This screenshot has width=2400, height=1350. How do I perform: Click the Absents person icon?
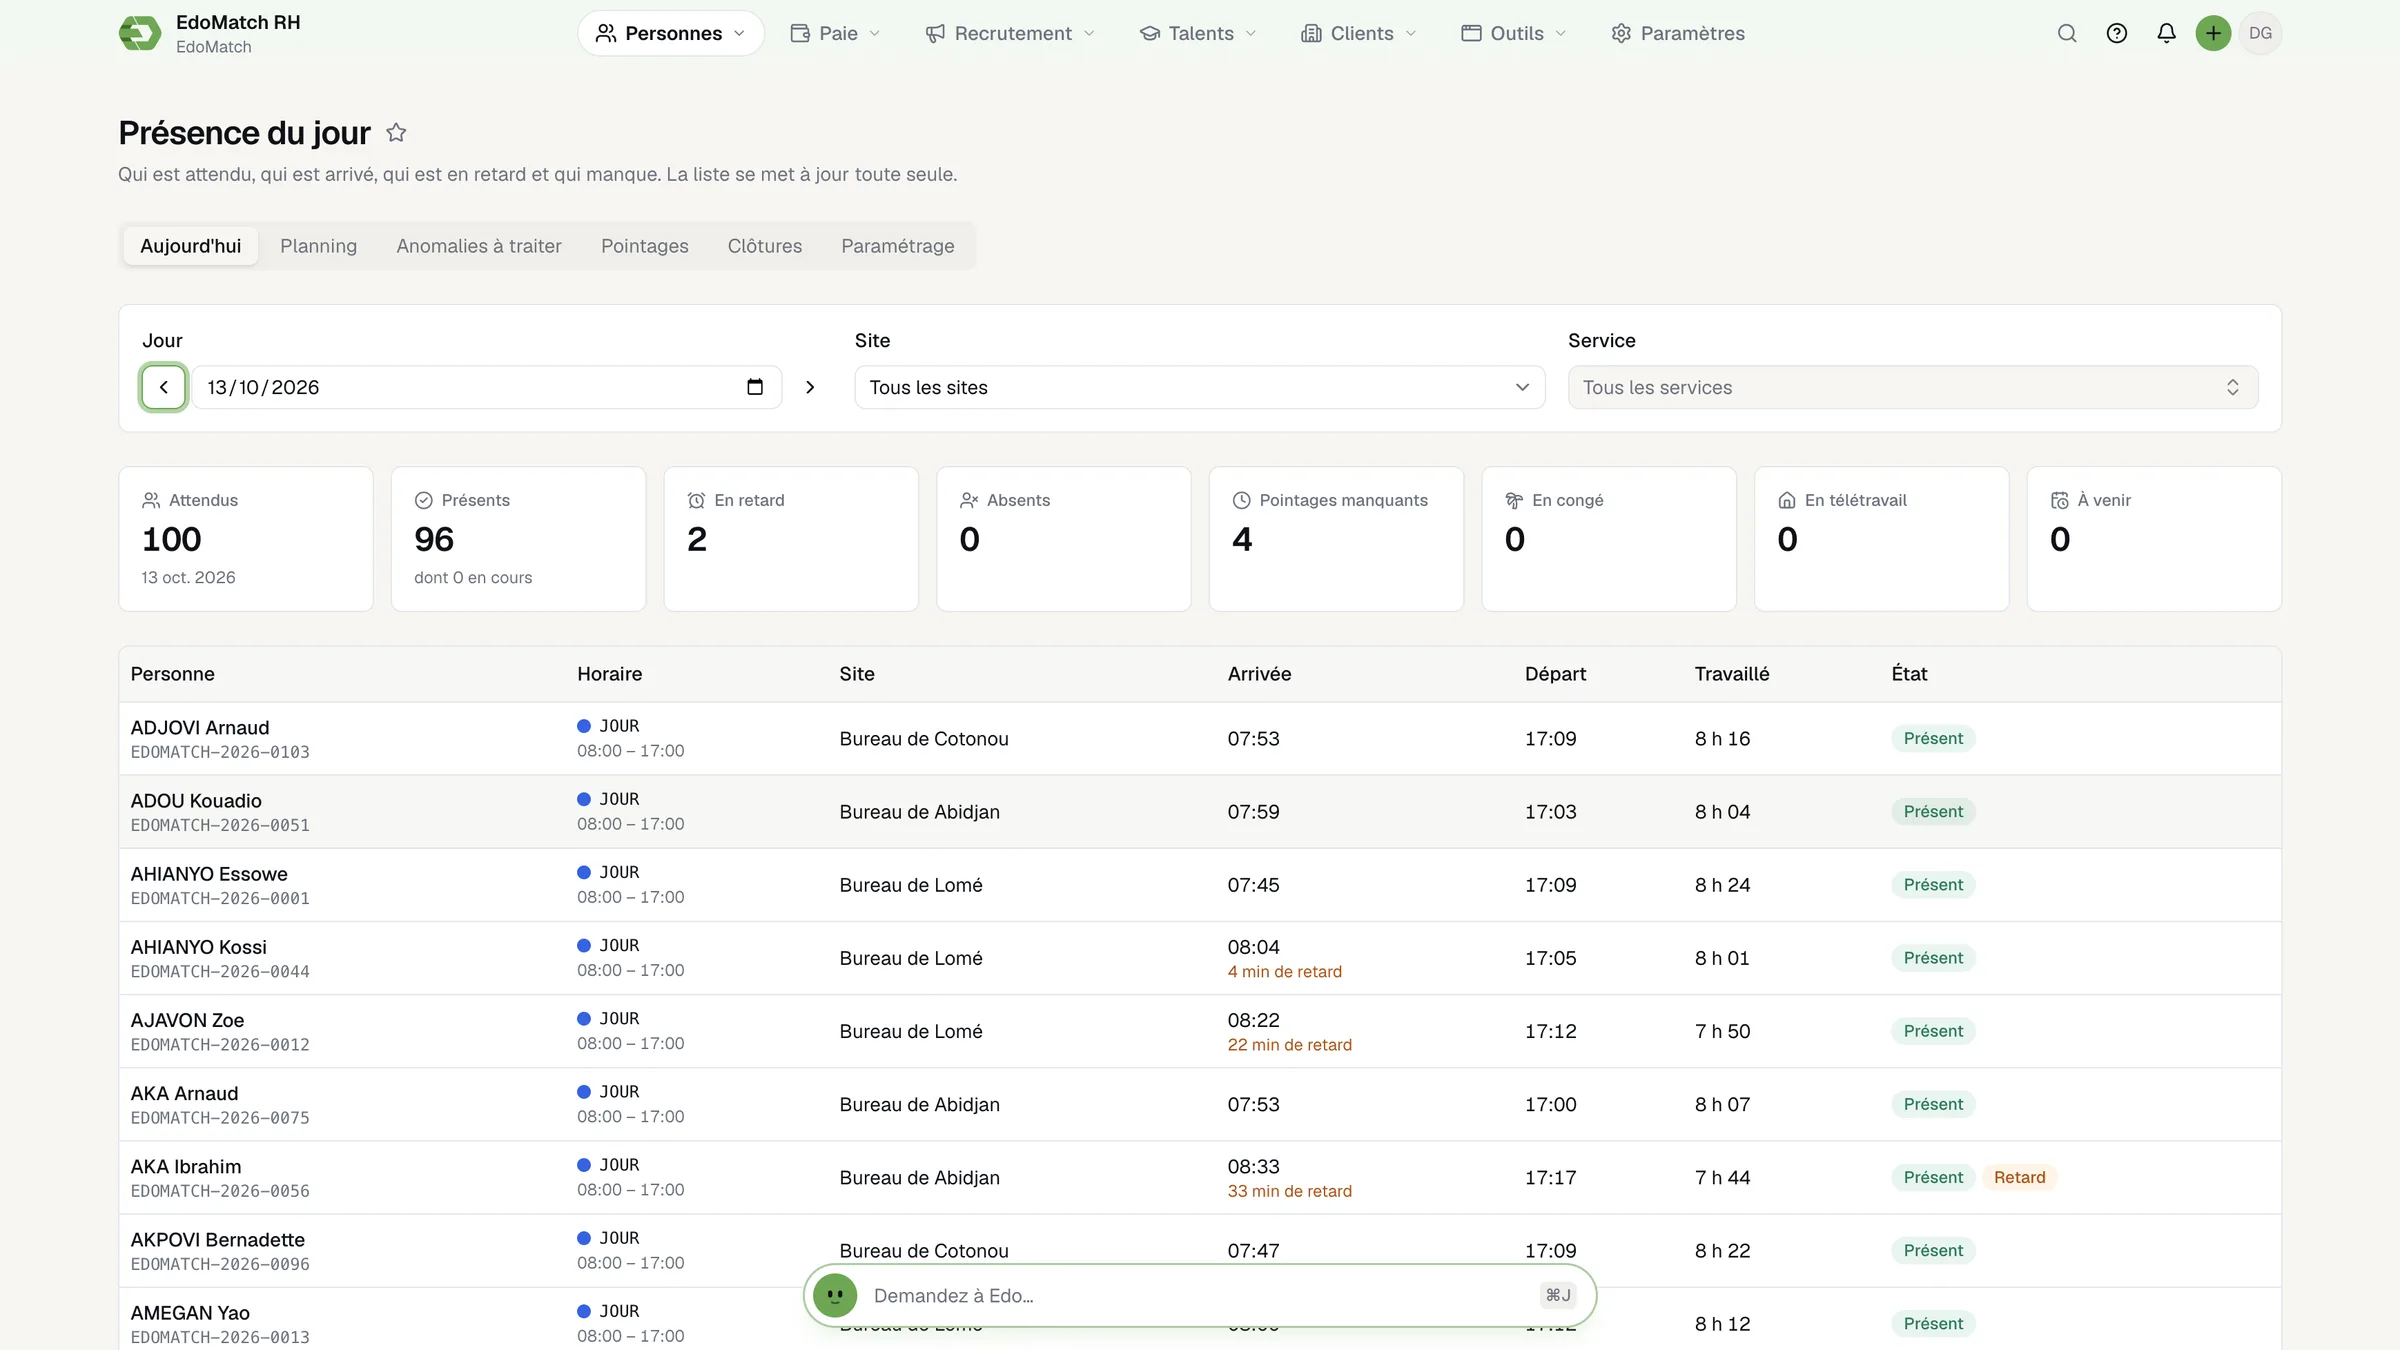point(969,500)
